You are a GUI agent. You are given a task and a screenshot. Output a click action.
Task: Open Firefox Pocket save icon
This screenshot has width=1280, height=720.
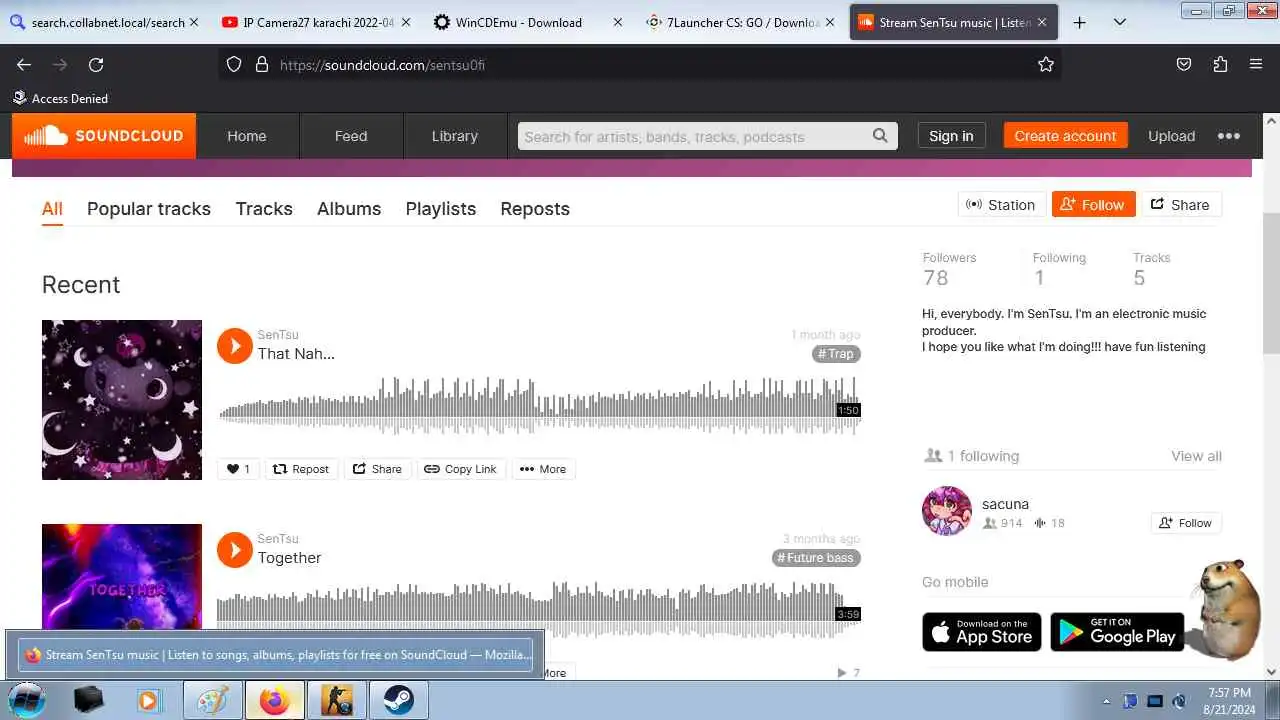pyautogui.click(x=1184, y=64)
